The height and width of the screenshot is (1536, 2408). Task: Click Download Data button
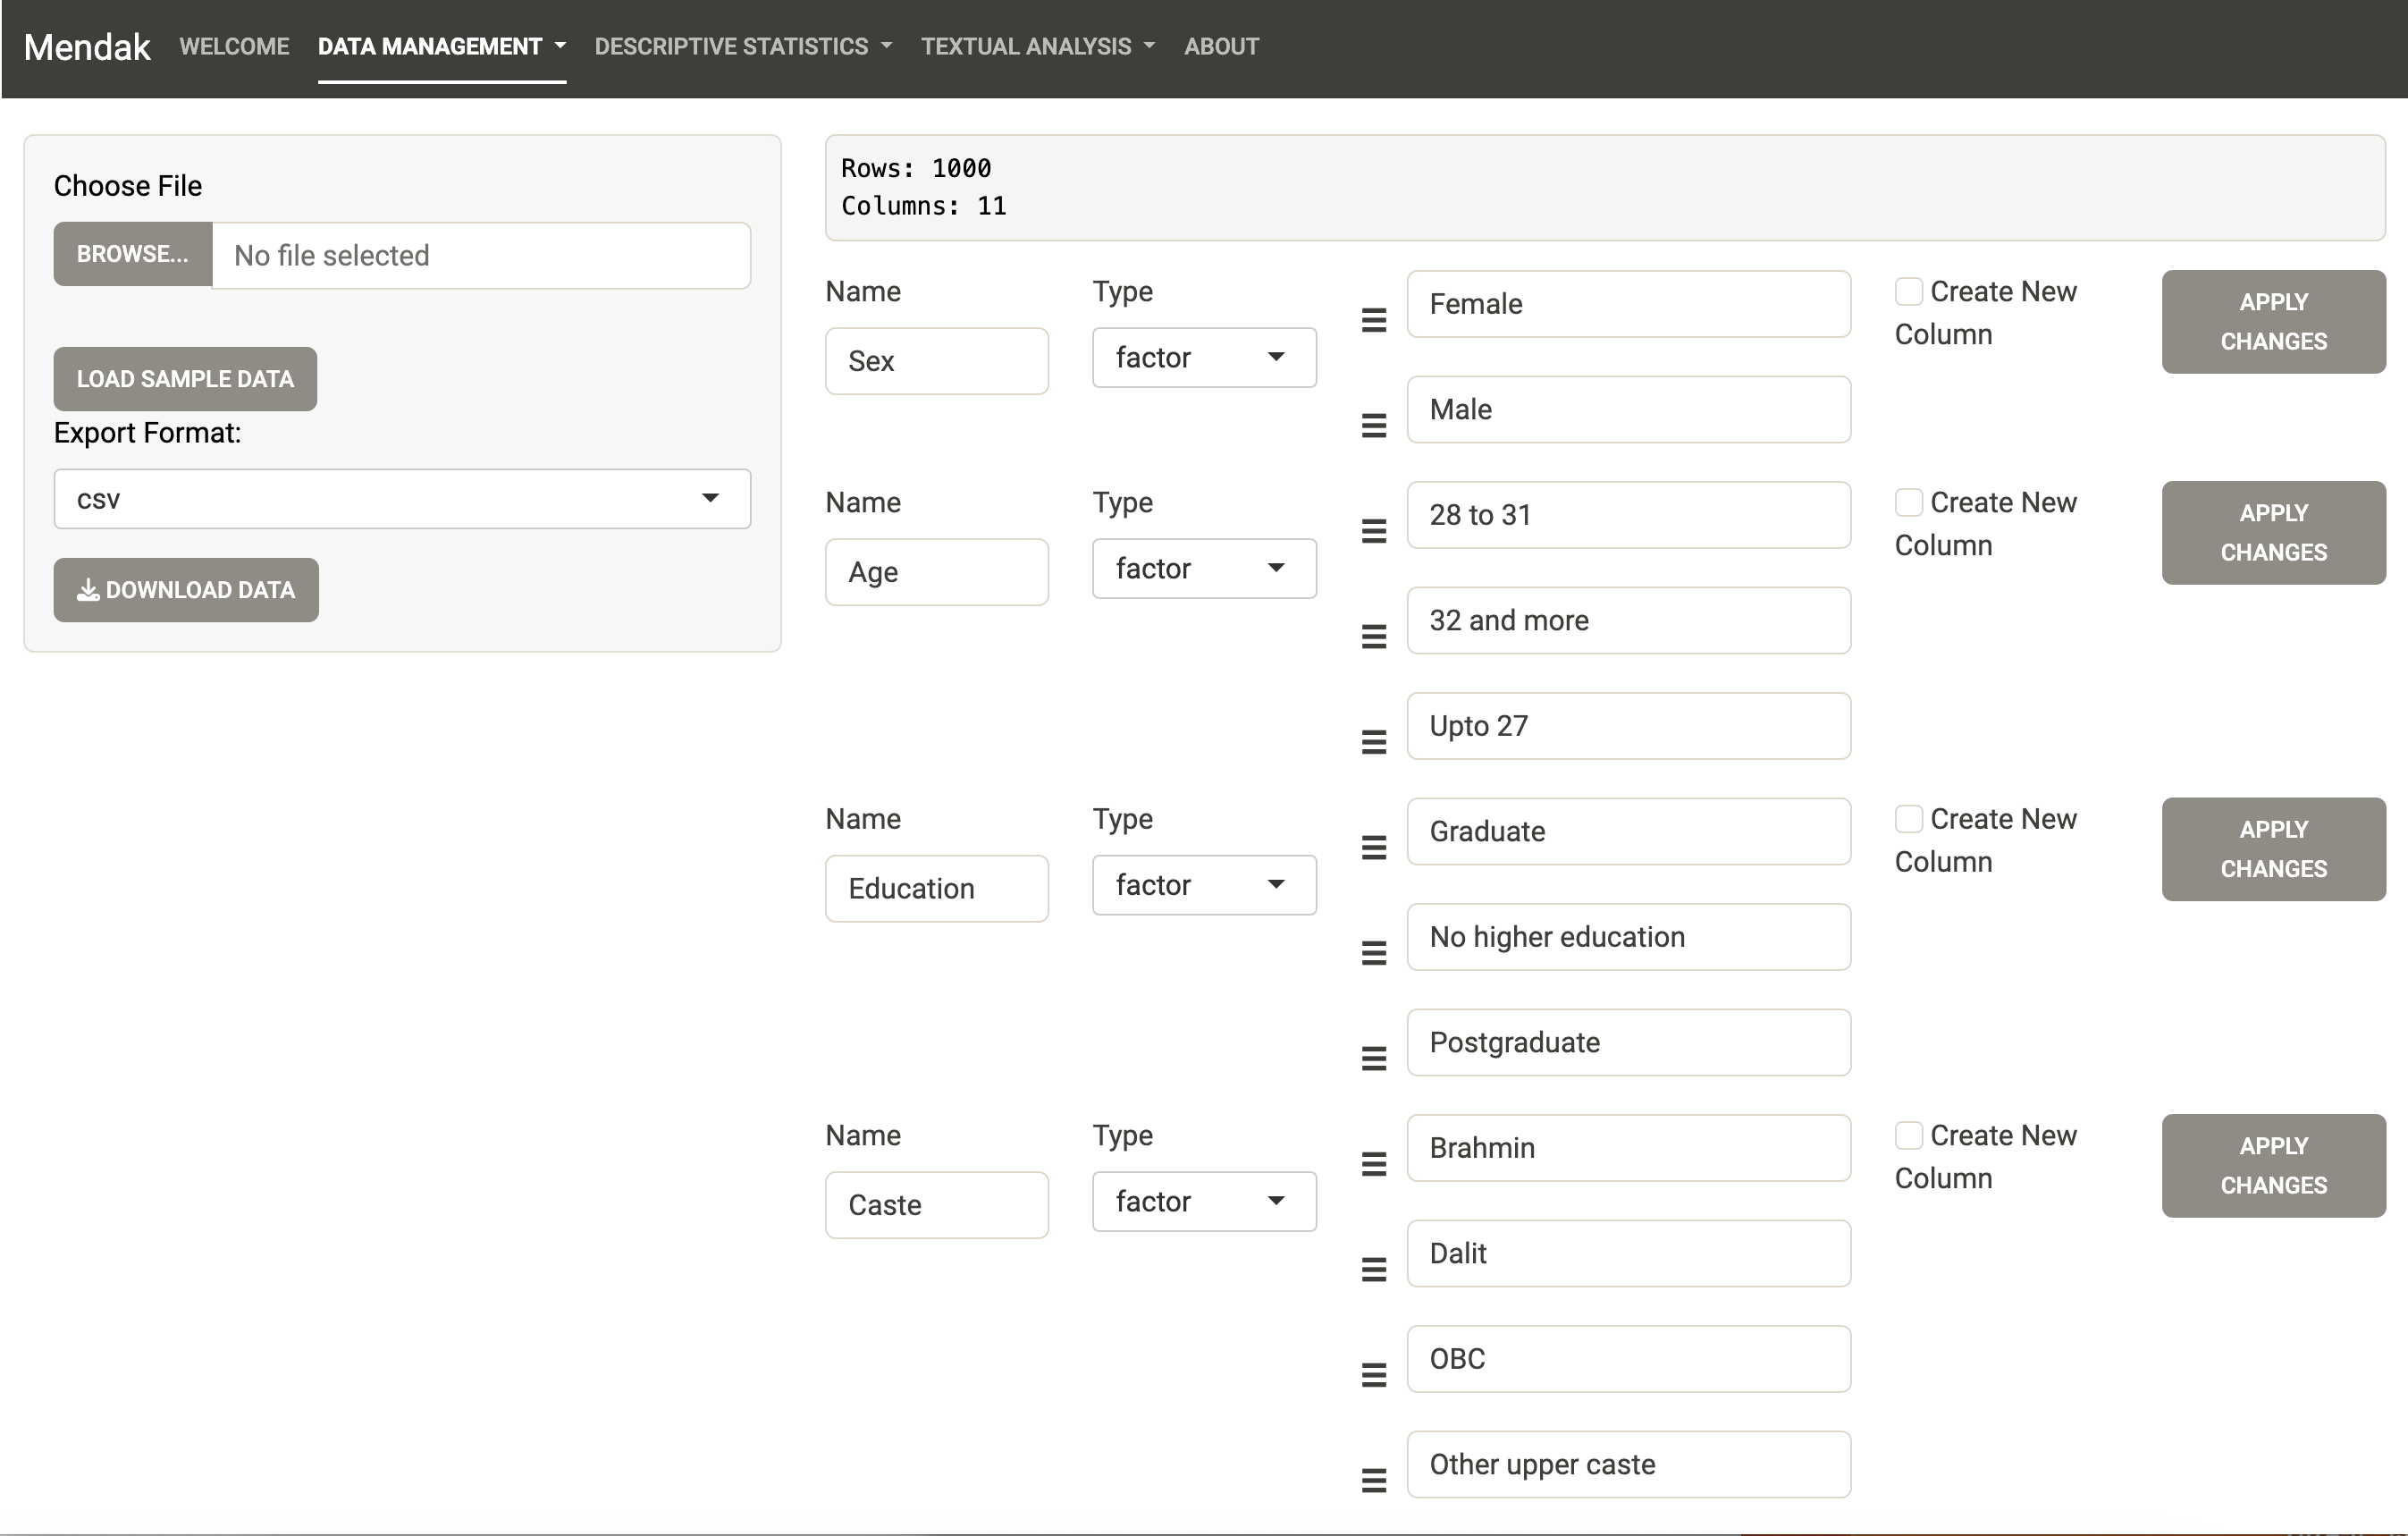pos(186,590)
